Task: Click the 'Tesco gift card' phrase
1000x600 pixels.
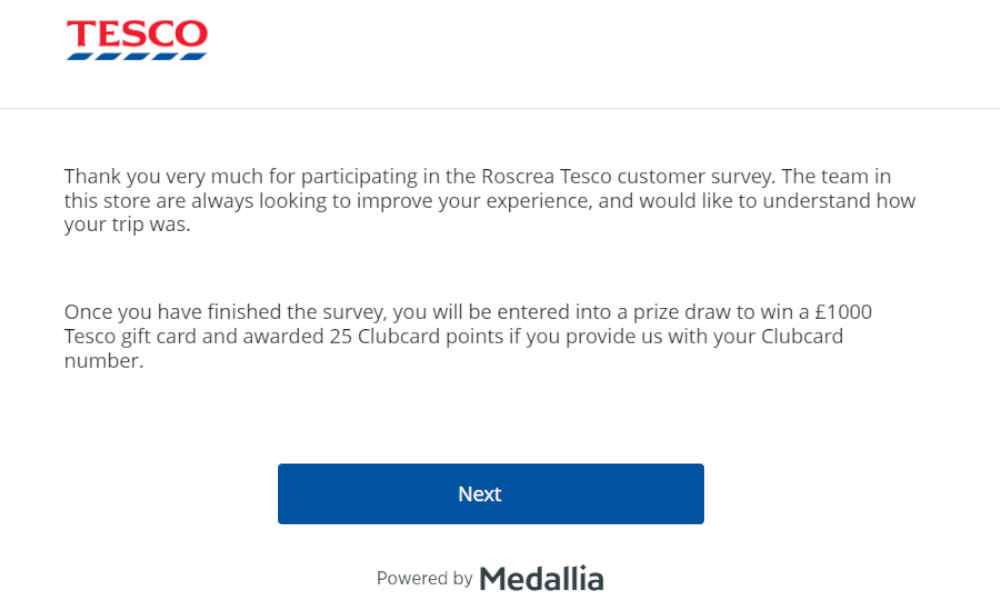Action: (x=130, y=336)
